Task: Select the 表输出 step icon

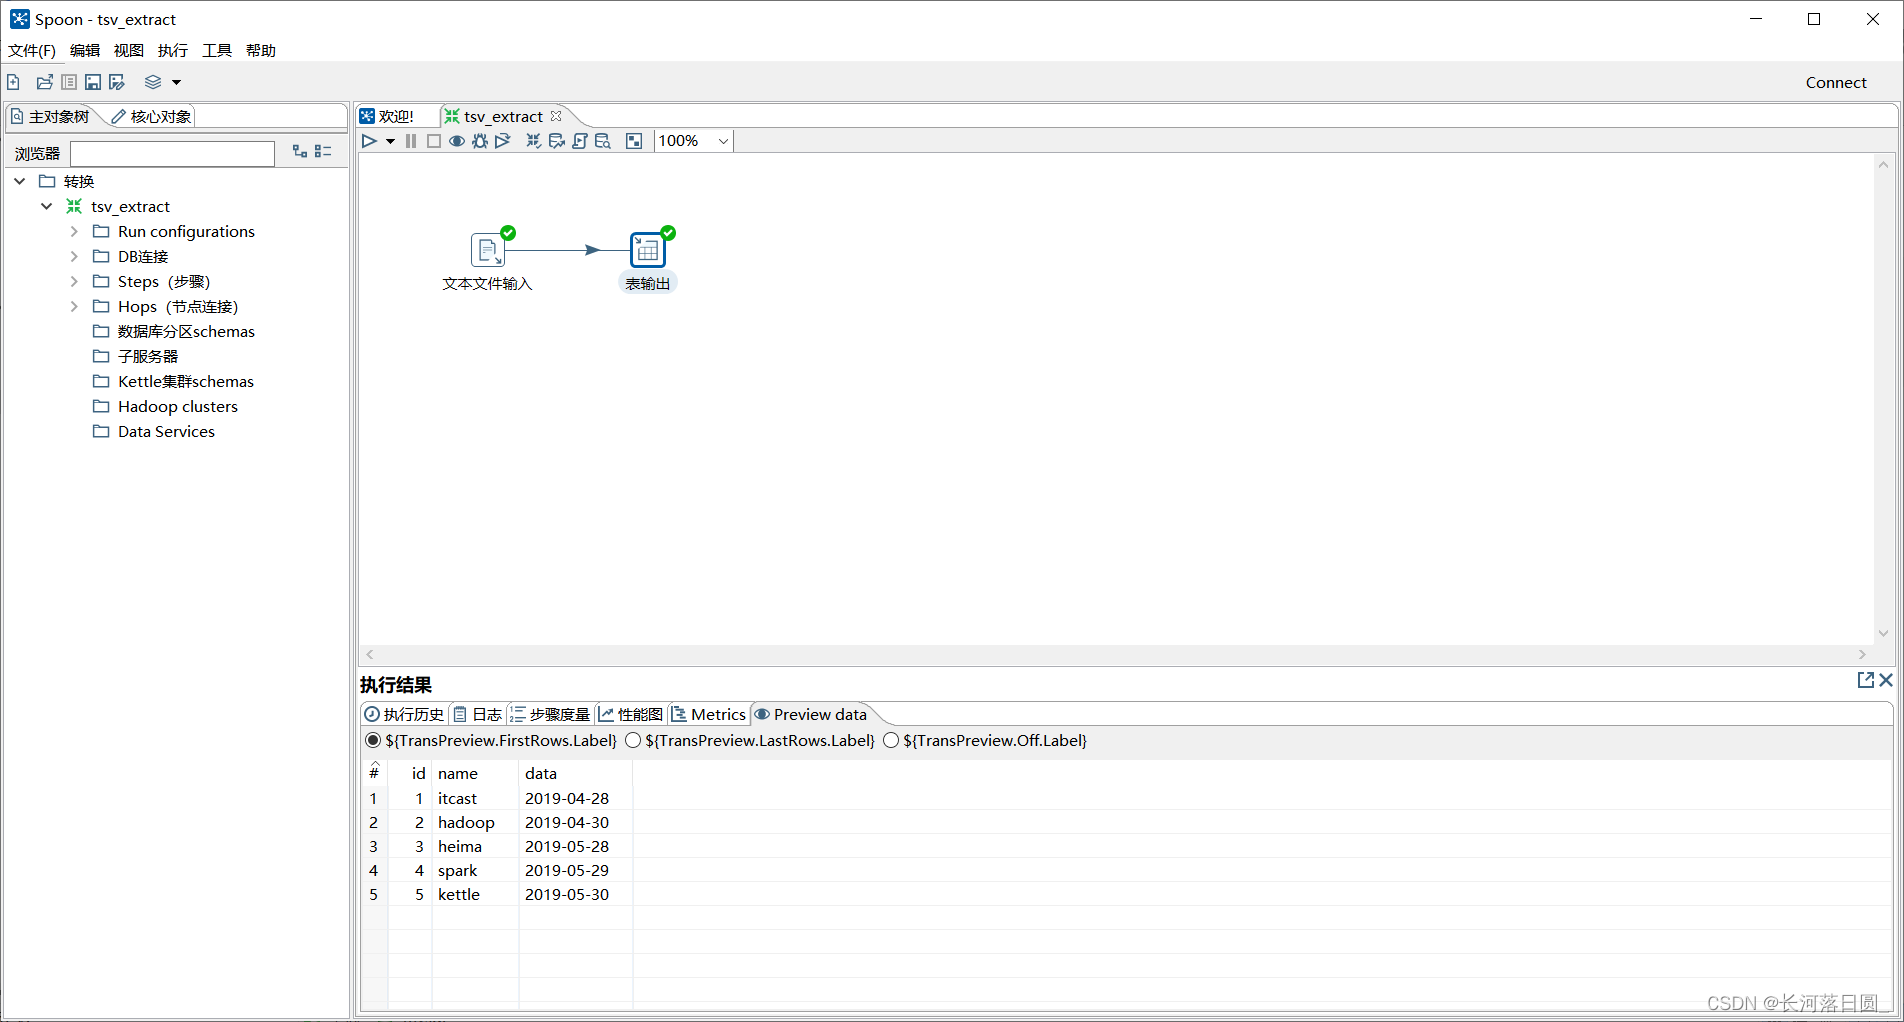Action: [x=648, y=250]
